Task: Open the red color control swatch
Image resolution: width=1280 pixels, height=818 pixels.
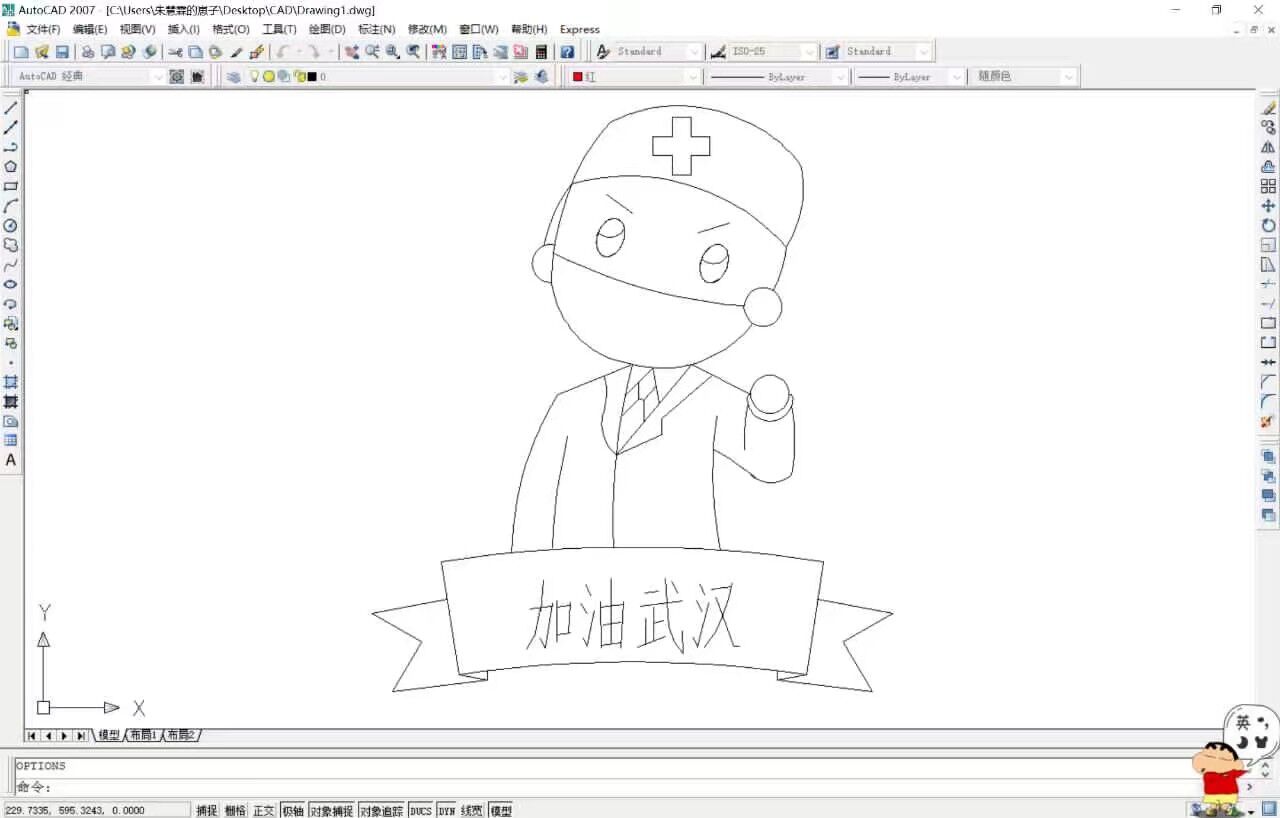Action: 635,77
